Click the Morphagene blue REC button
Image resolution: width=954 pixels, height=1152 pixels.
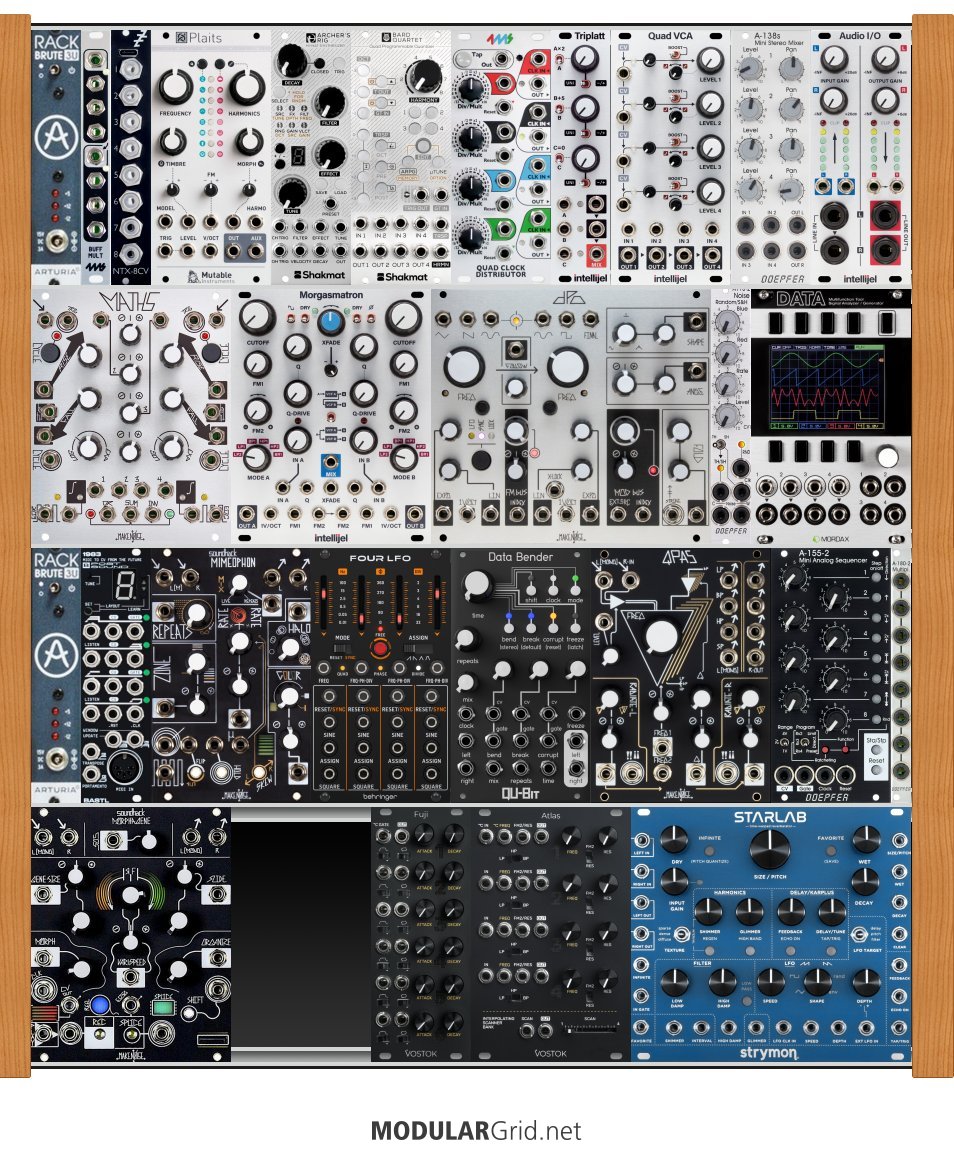(99, 1005)
